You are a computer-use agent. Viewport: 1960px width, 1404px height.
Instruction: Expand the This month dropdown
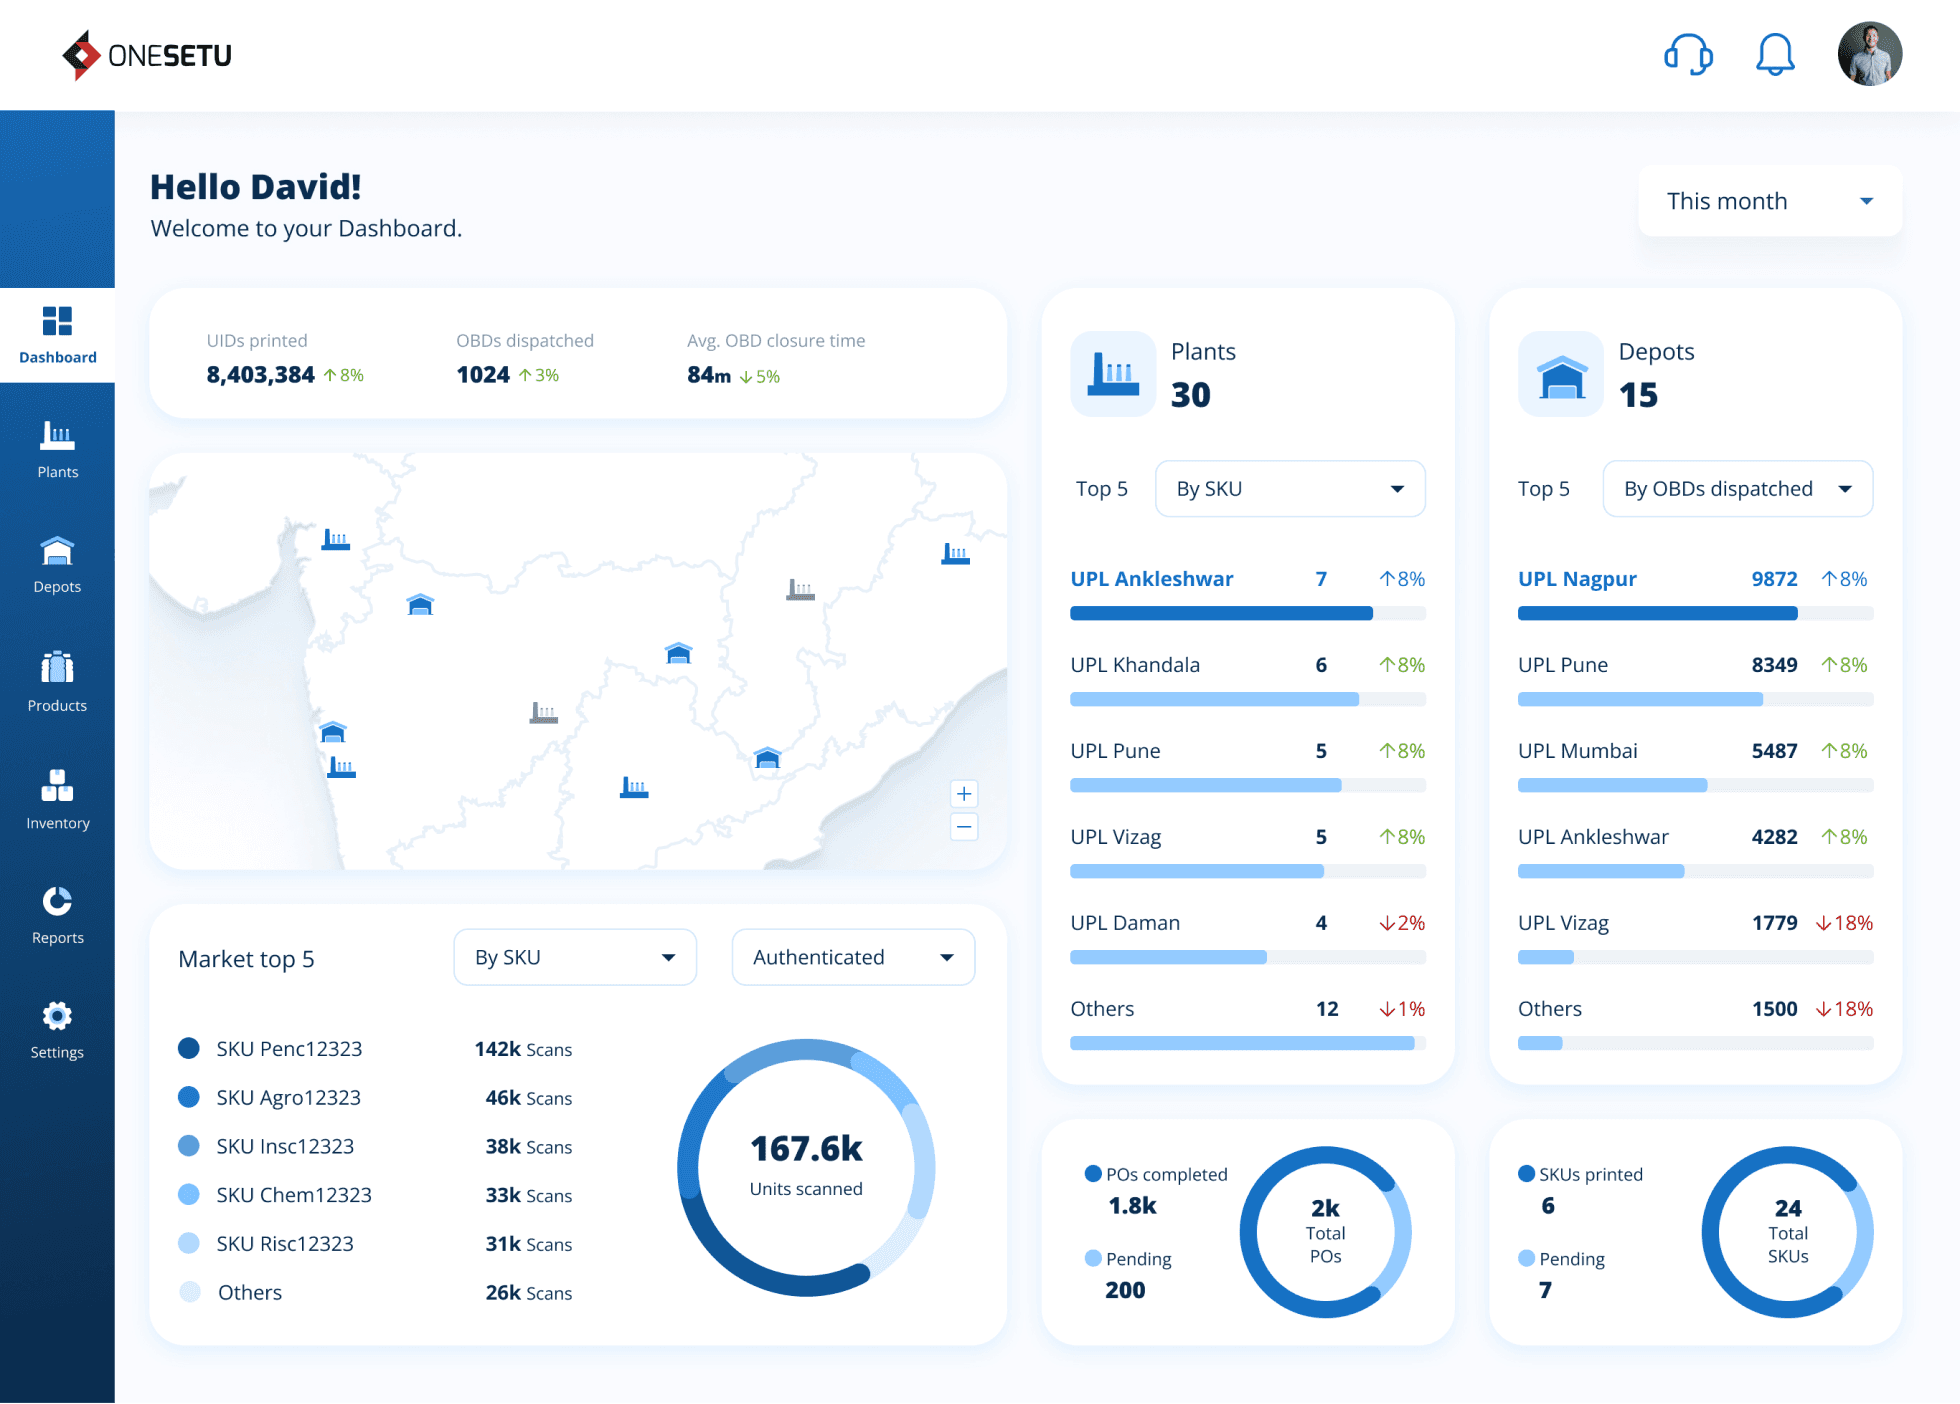tap(1770, 201)
